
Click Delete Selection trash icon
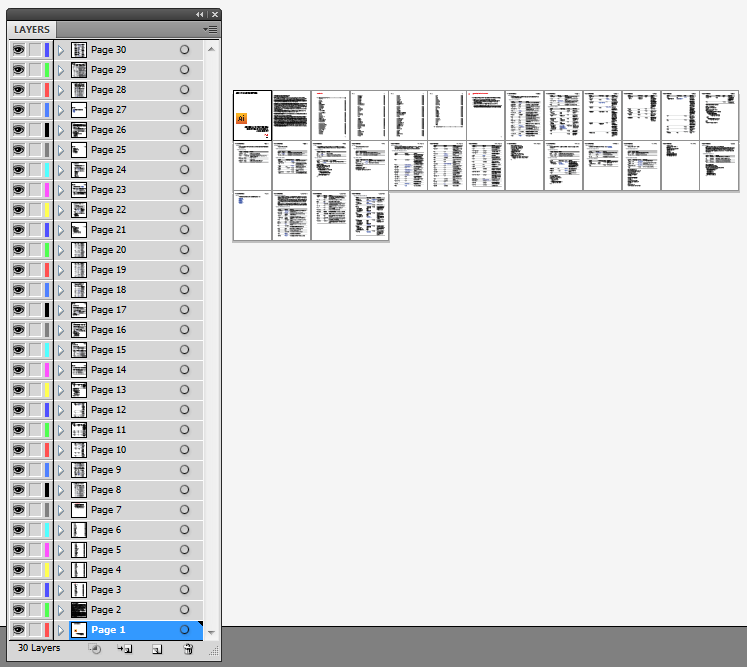tap(188, 649)
